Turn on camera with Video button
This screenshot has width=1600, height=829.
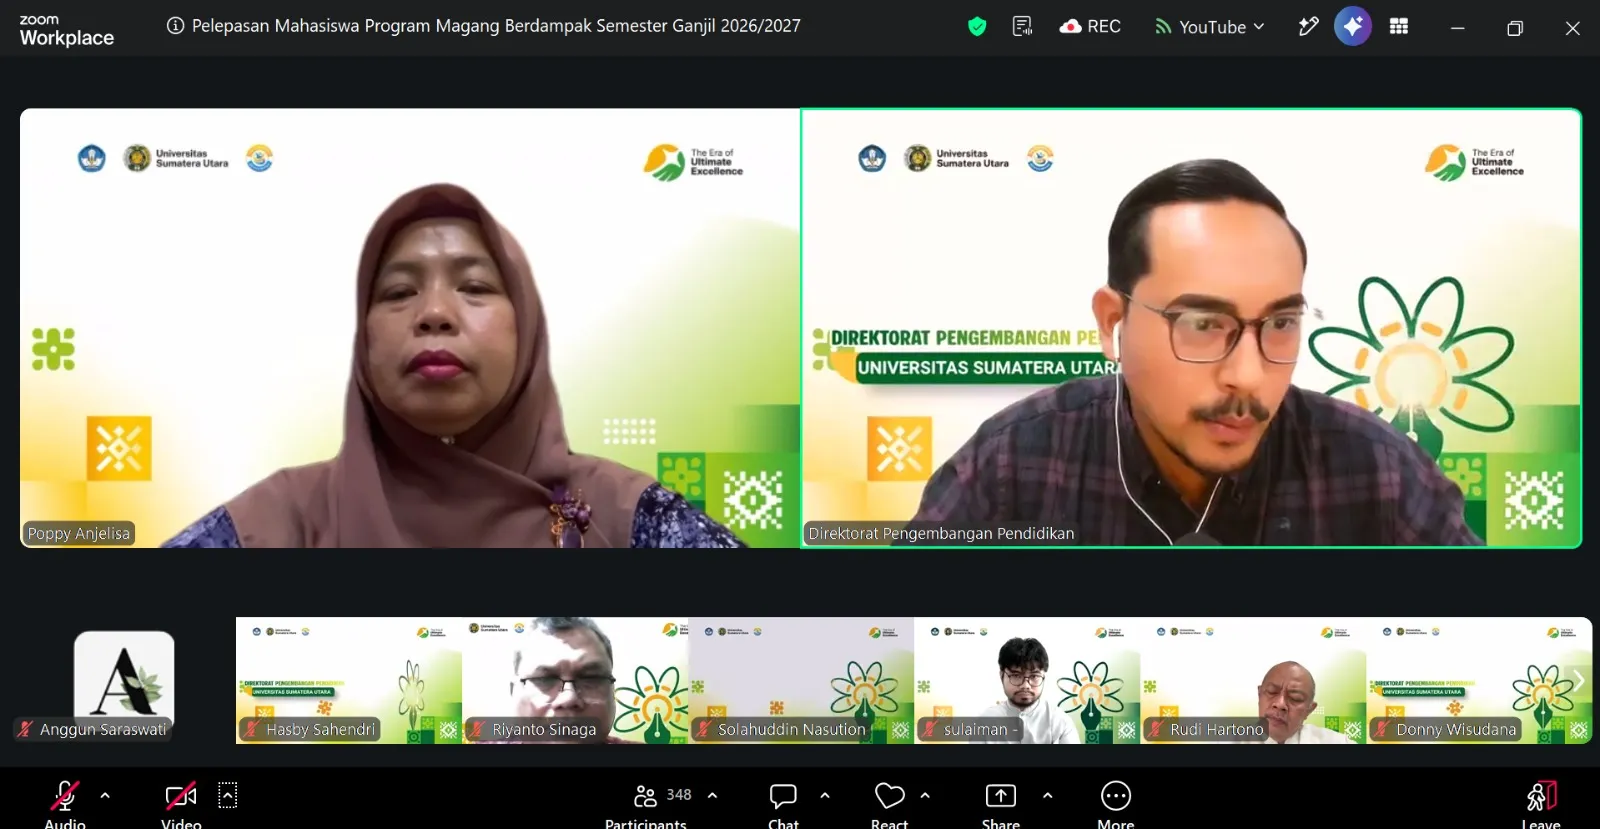(x=181, y=803)
